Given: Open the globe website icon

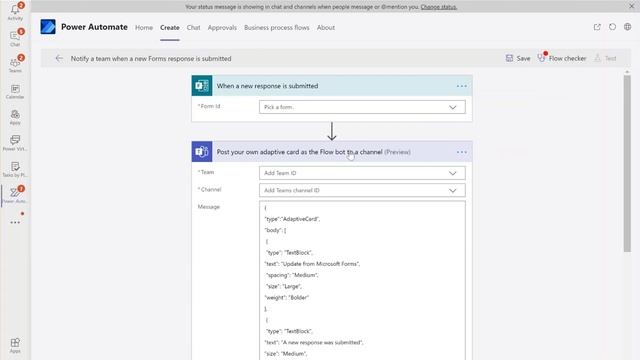Looking at the screenshot, I should (627, 27).
